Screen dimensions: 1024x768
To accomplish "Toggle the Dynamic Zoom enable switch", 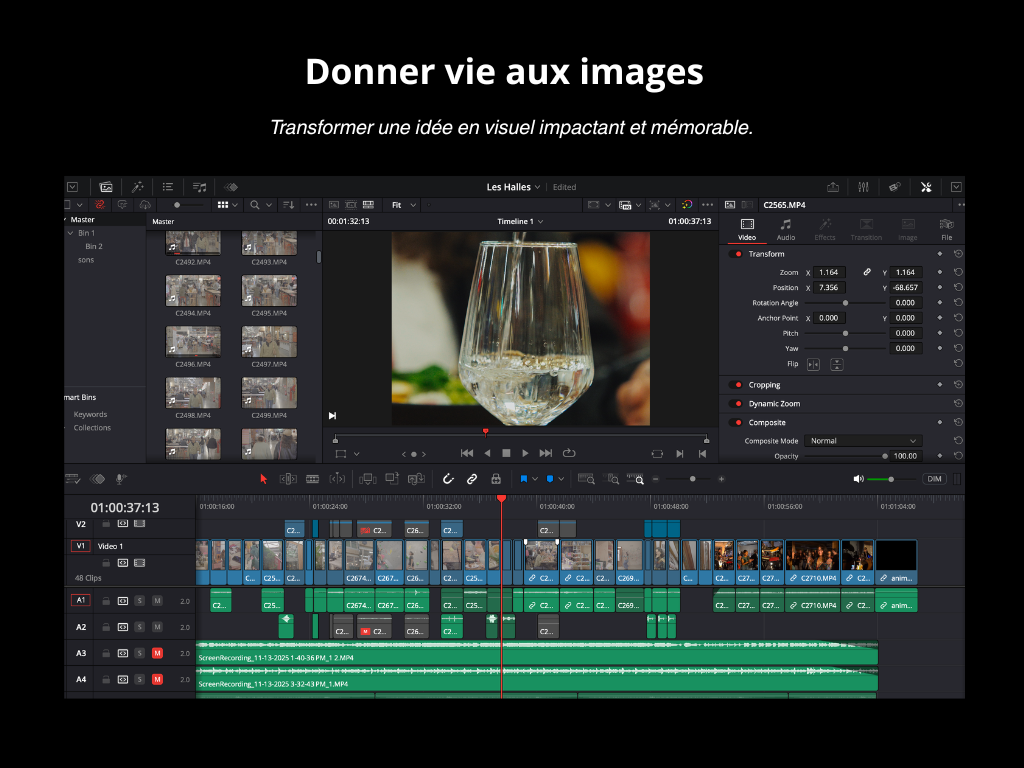I will tap(735, 404).
